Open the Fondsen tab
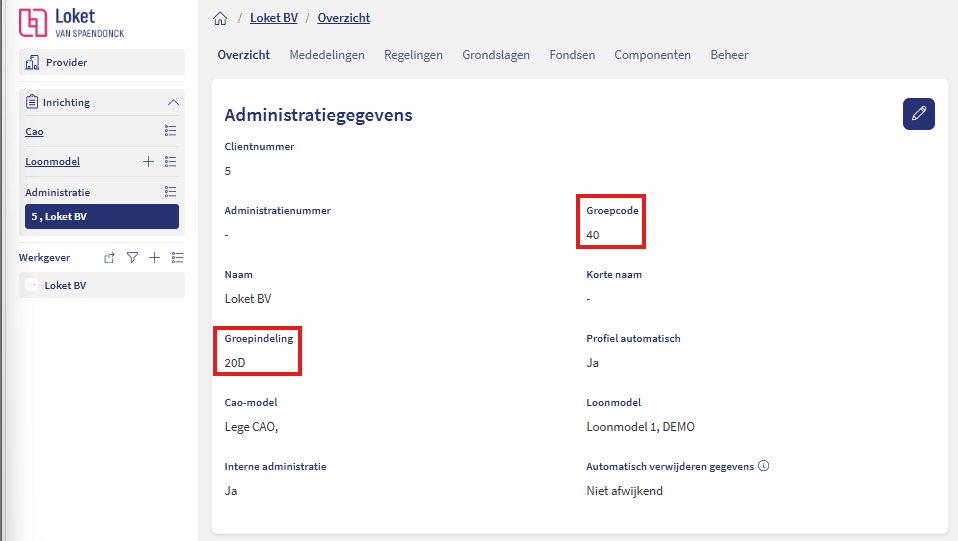 (572, 55)
